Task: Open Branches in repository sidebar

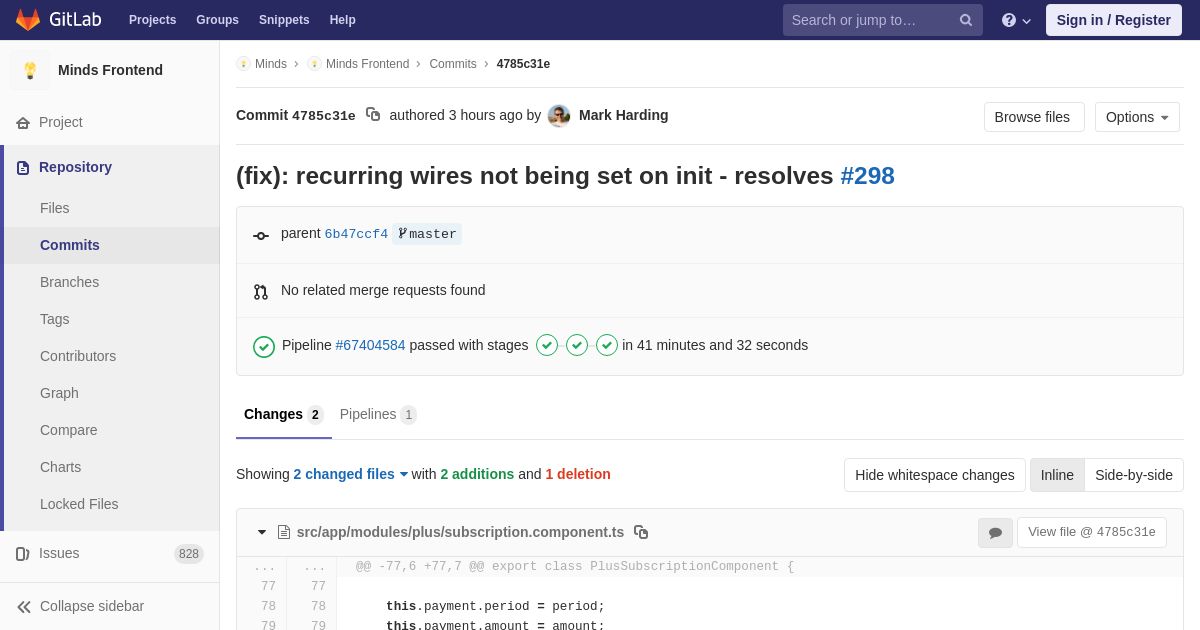Action: 69,282
